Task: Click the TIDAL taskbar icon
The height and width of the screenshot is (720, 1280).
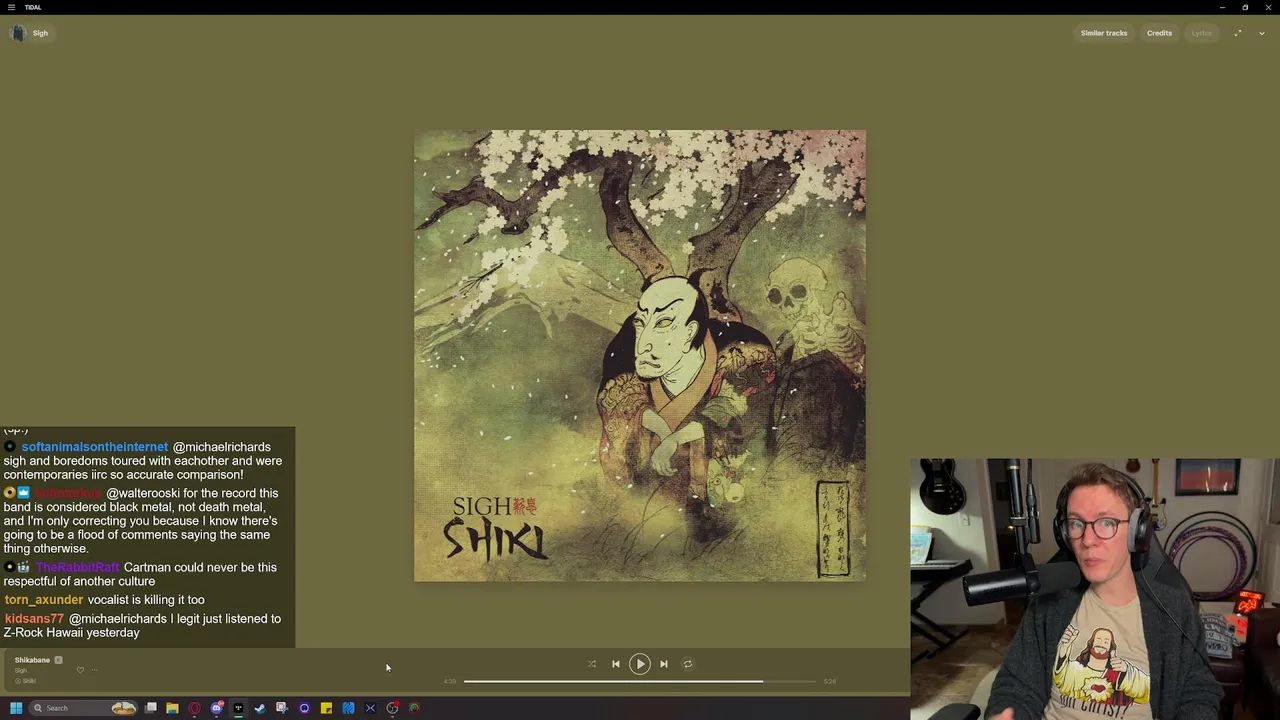Action: click(238, 708)
